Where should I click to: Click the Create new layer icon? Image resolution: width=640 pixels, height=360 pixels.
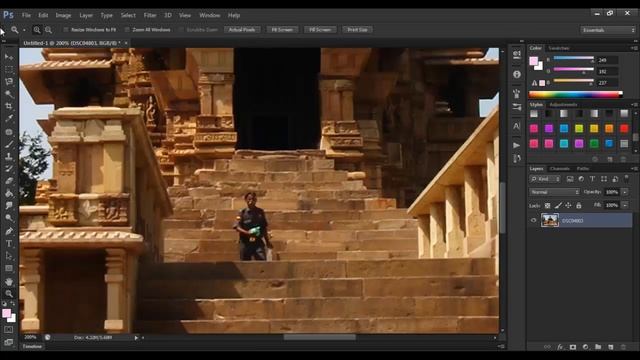click(611, 347)
